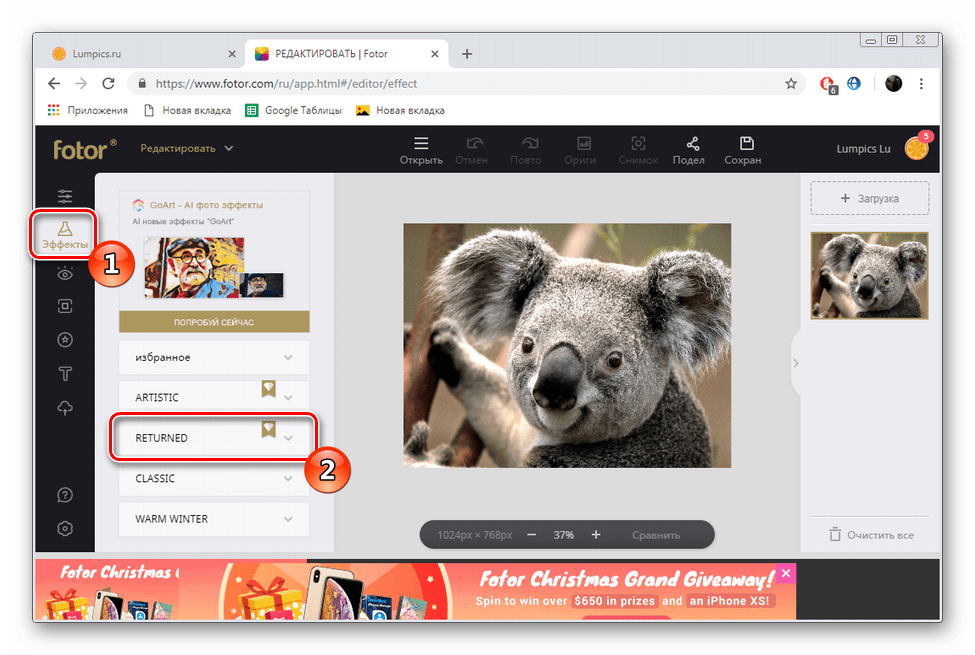Open the first Новая вкладка bookmark
The image size is (975, 655).
(x=187, y=110)
